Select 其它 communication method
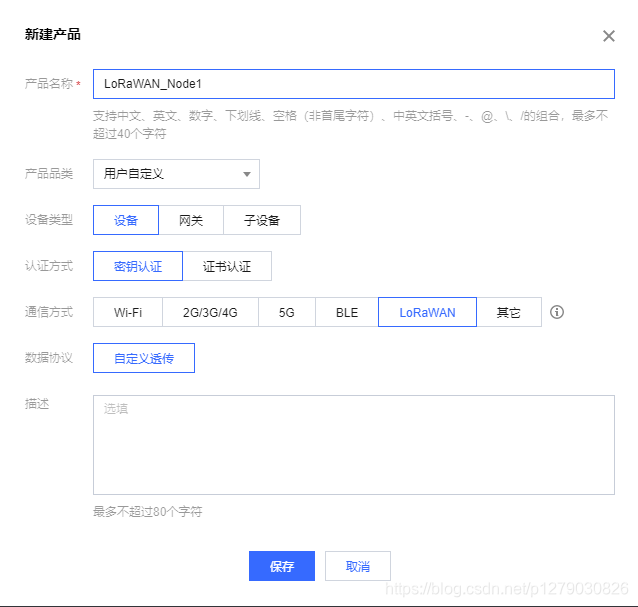The image size is (638, 607). 509,312
